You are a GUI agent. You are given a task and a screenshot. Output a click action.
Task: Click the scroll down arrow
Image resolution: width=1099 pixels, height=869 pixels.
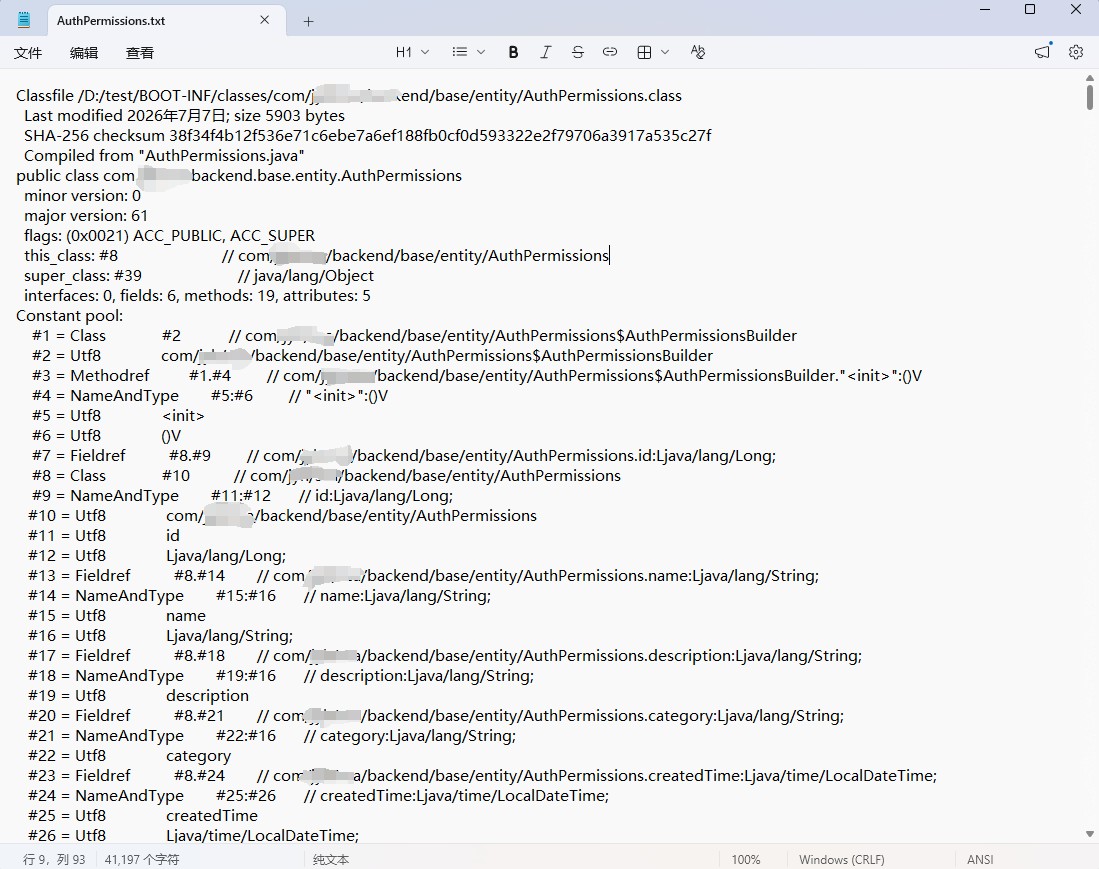(x=1089, y=834)
